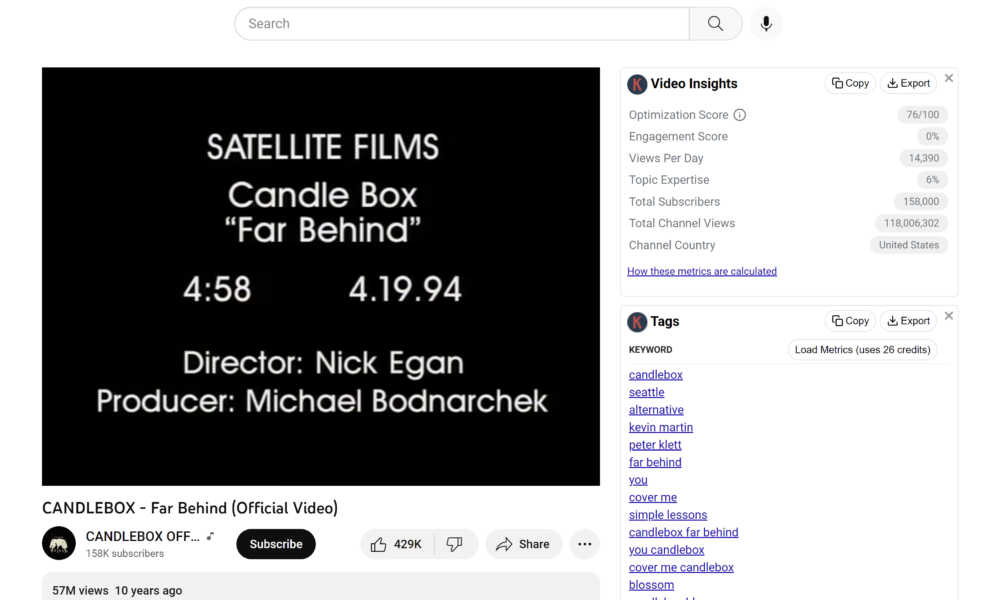Image resolution: width=1000 pixels, height=600 pixels.
Task: Open the alternative tag link
Action: pyautogui.click(x=656, y=410)
